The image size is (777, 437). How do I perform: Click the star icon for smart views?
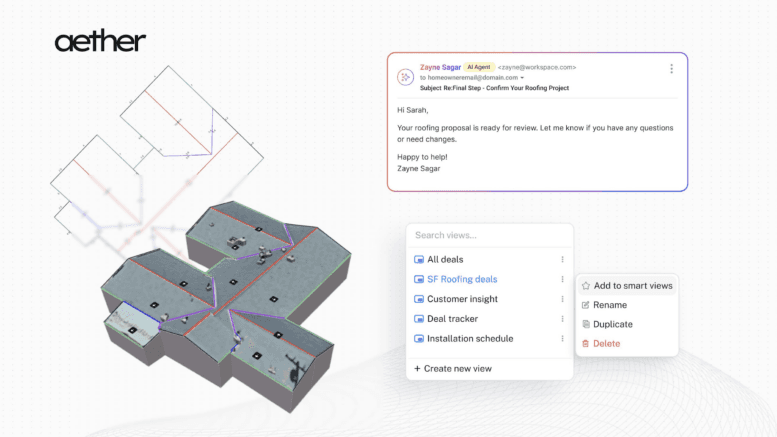click(586, 286)
